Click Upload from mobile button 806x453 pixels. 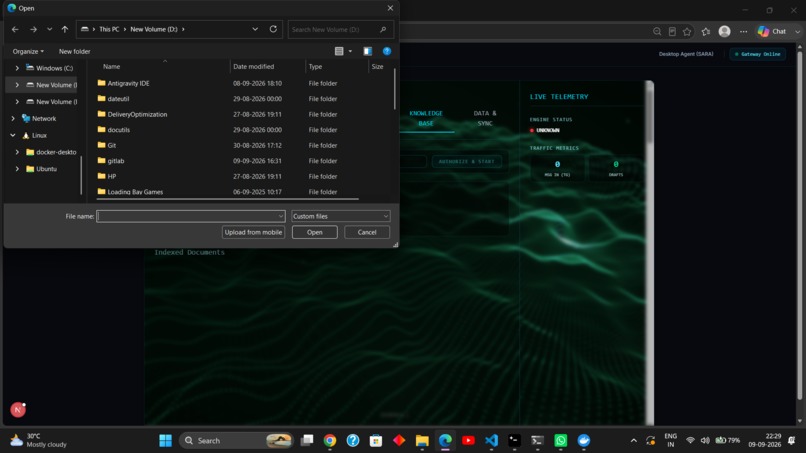[253, 232]
